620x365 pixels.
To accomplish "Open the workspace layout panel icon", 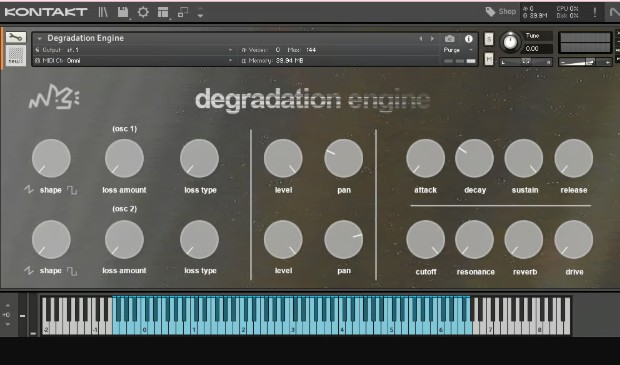I will (163, 12).
